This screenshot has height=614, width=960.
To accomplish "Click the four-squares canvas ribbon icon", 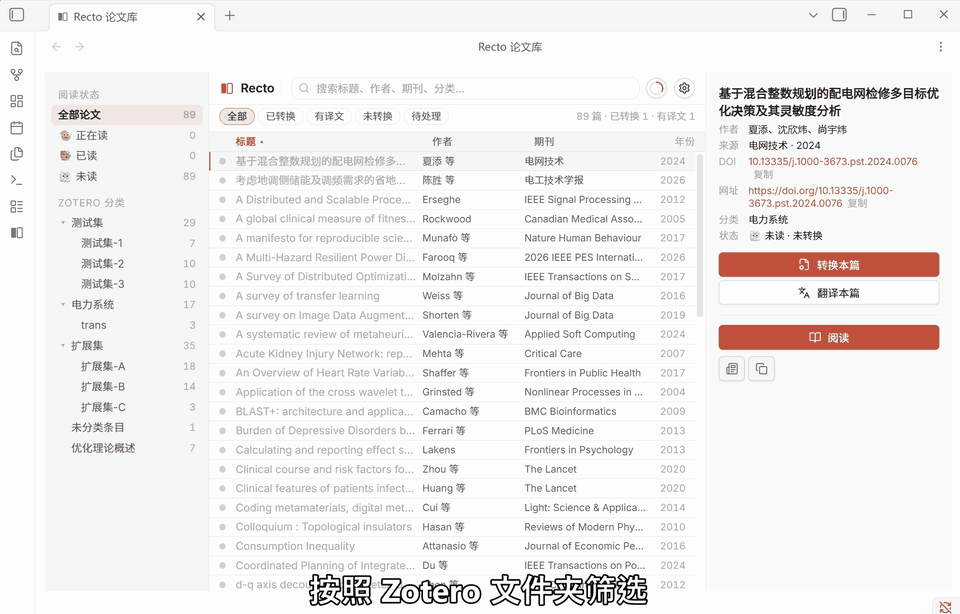I will (17, 101).
